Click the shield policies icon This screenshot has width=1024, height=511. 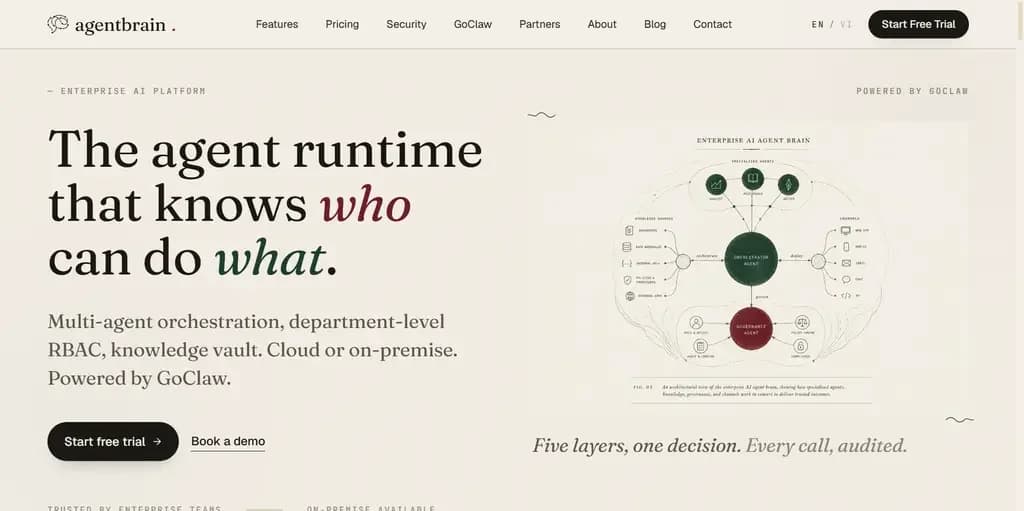click(628, 280)
